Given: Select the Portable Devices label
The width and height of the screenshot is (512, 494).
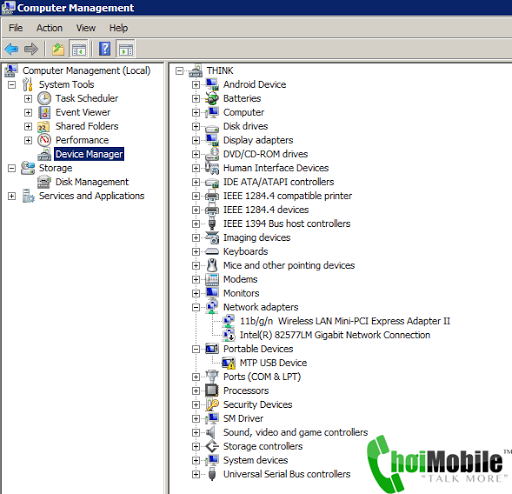Looking at the screenshot, I should coord(258,349).
